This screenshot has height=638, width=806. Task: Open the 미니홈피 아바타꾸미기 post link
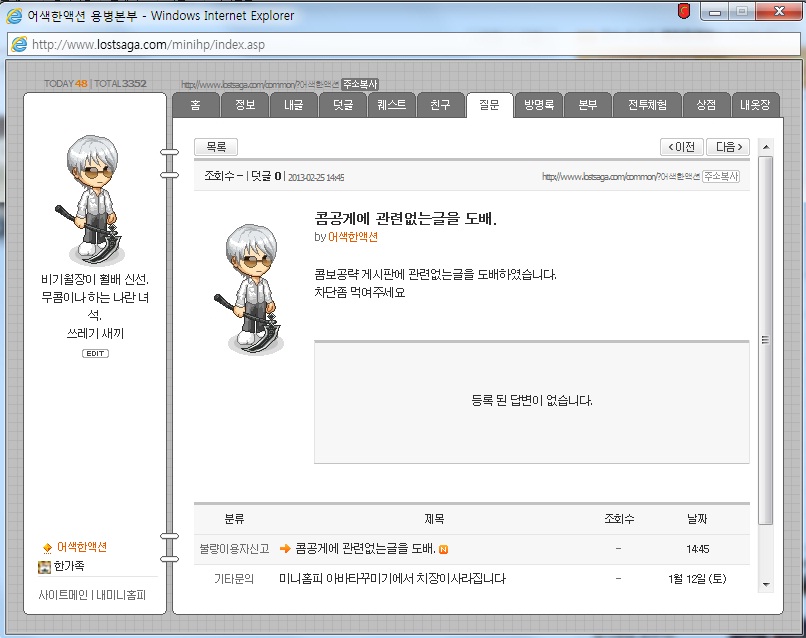pos(392,579)
